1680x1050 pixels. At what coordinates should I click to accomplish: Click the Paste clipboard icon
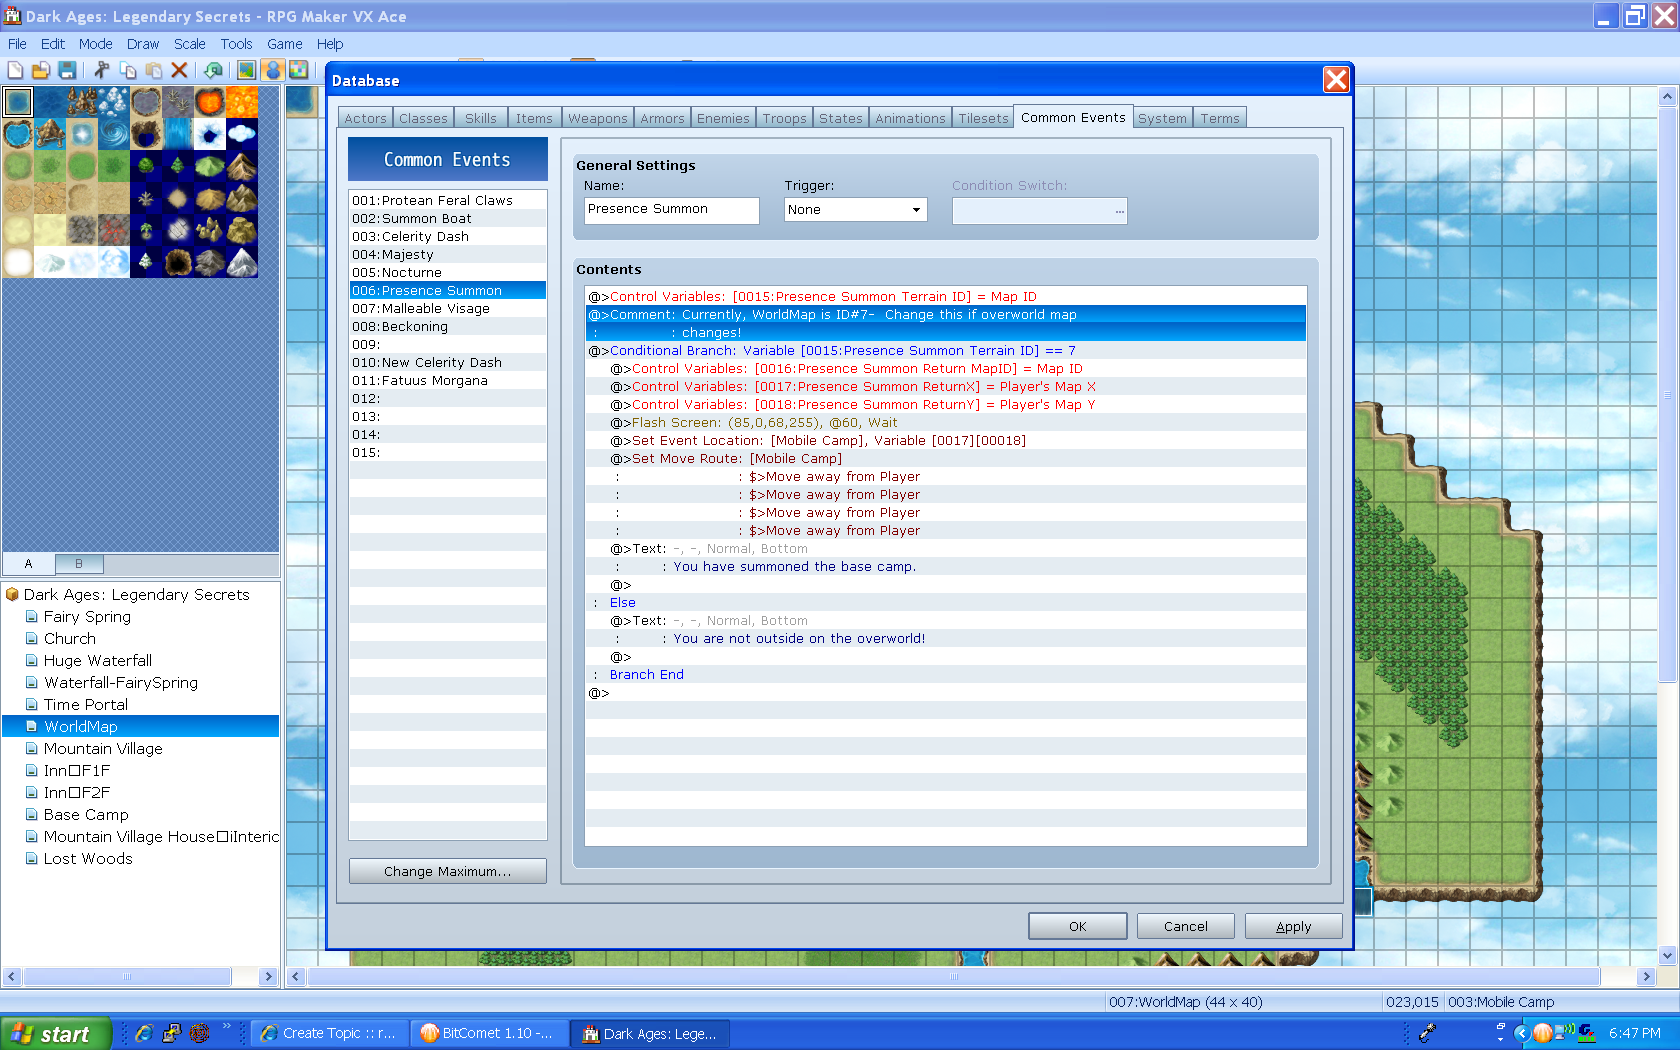click(154, 70)
